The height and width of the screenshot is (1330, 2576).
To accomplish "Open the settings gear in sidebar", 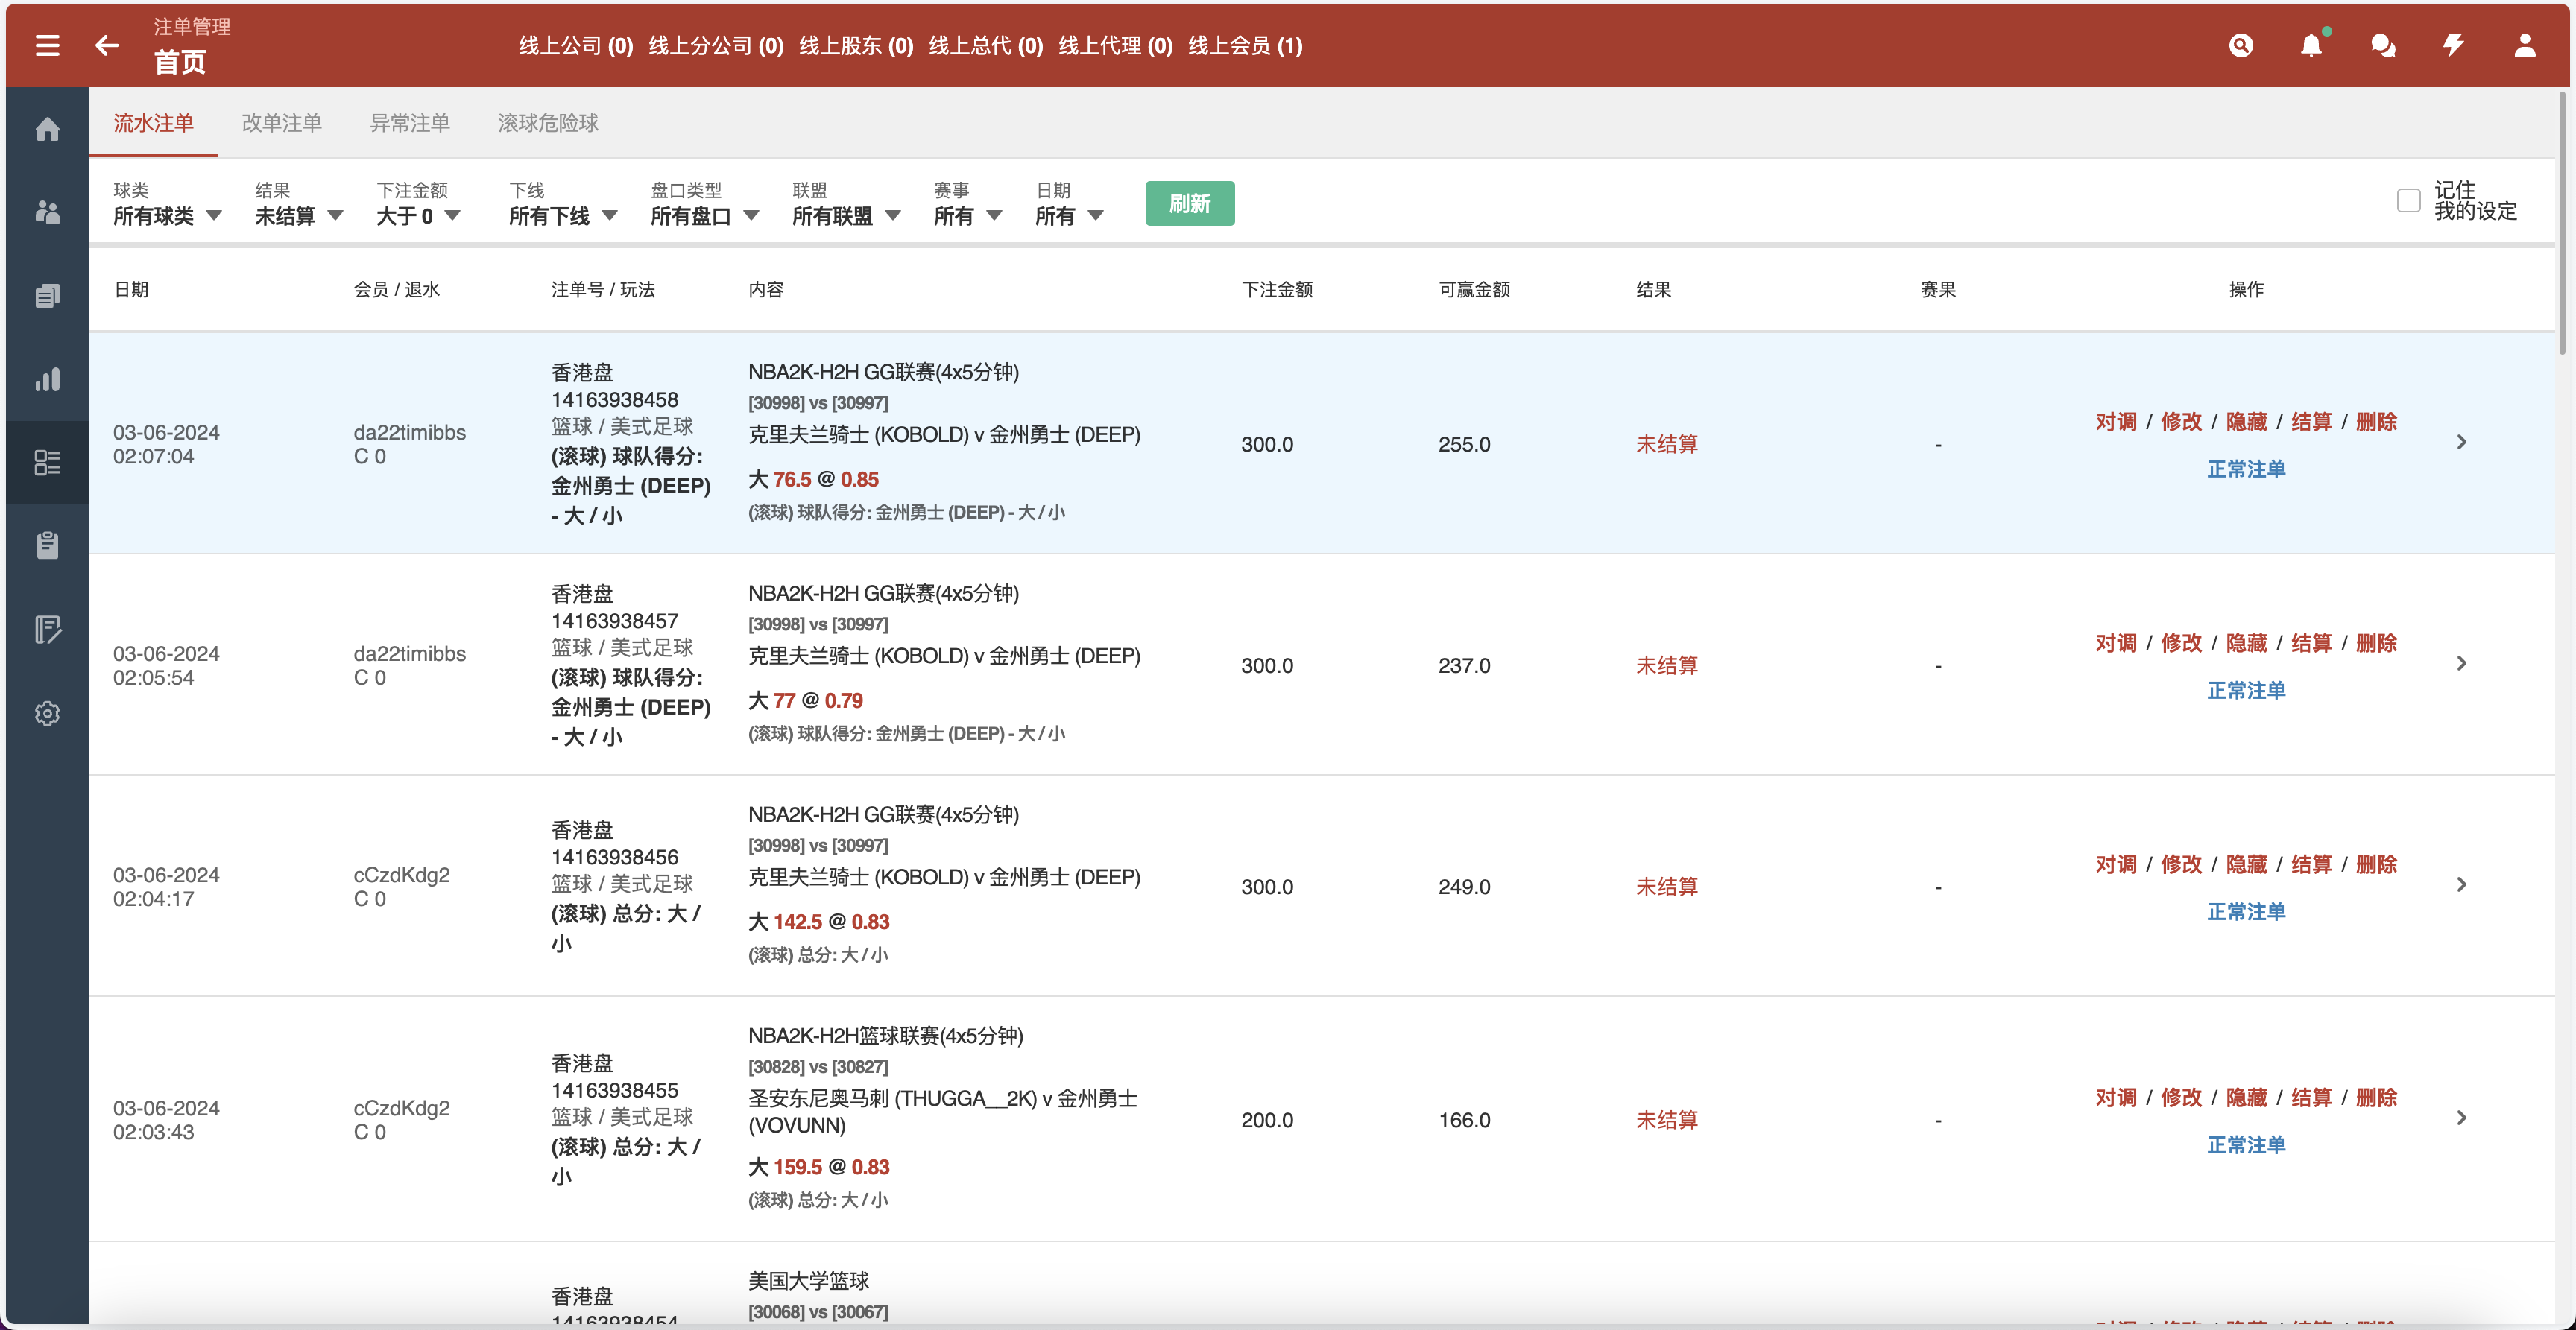I will (x=47, y=713).
